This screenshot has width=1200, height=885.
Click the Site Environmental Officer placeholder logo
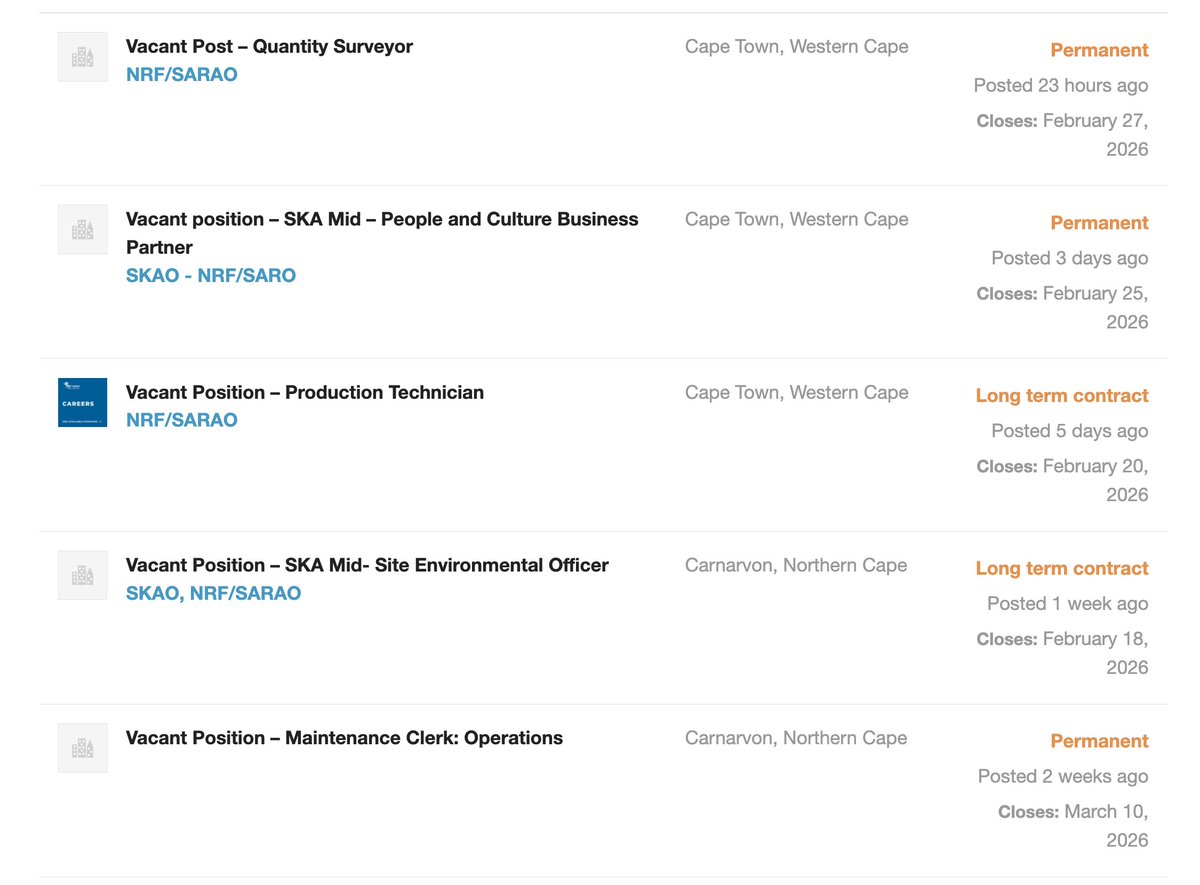pyautogui.click(x=83, y=576)
